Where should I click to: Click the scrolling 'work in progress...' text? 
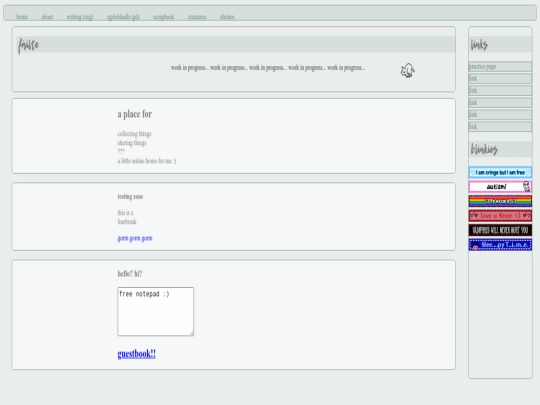click(x=268, y=68)
